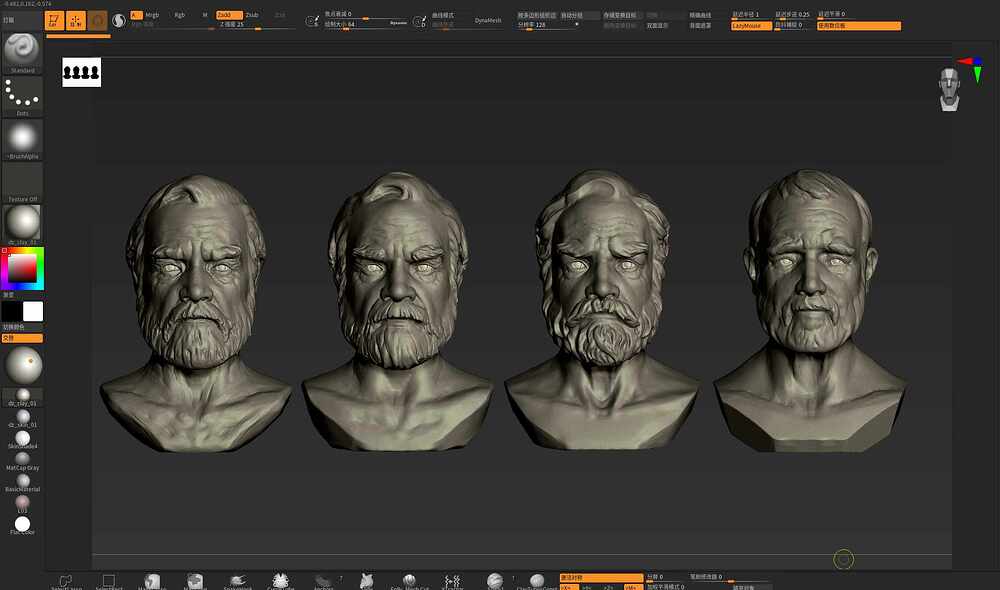
Task: Open the BrushAlpha alpha selector
Action: point(22,140)
